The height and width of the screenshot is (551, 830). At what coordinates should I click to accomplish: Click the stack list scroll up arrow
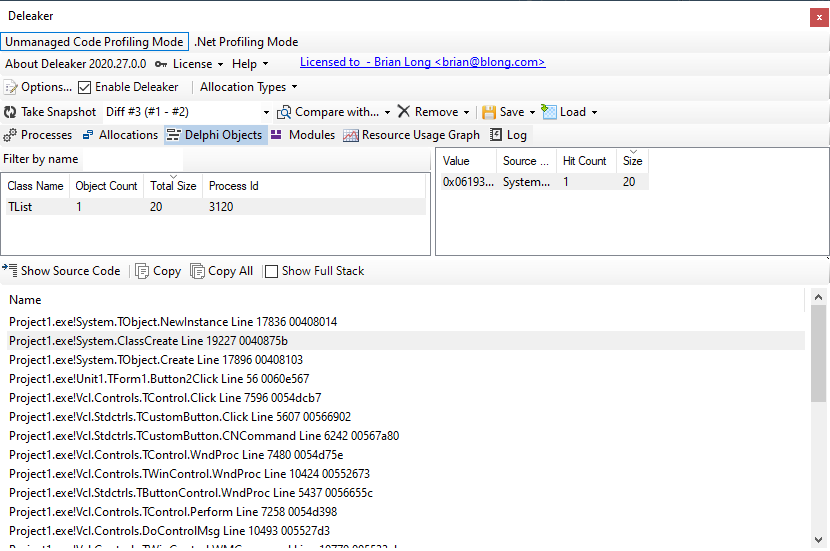pos(818,297)
